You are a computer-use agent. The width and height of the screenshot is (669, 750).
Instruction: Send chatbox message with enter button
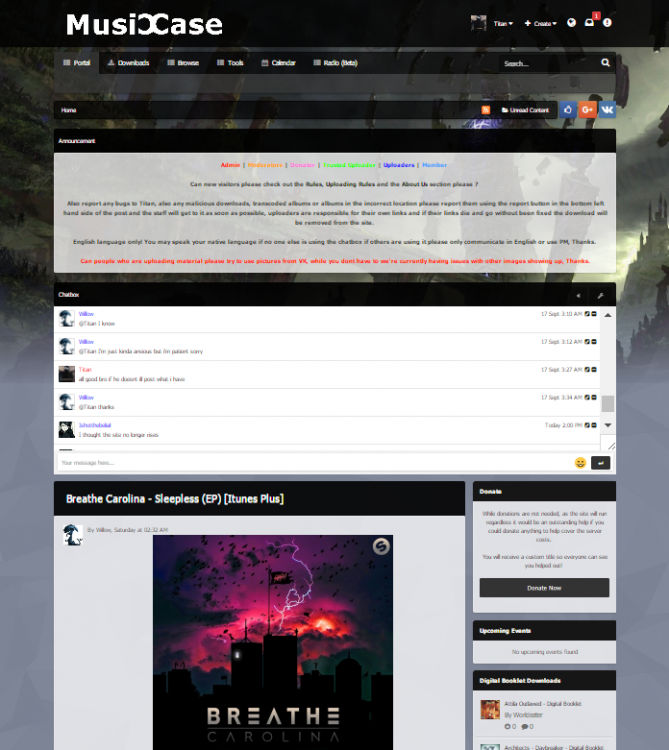(x=600, y=463)
